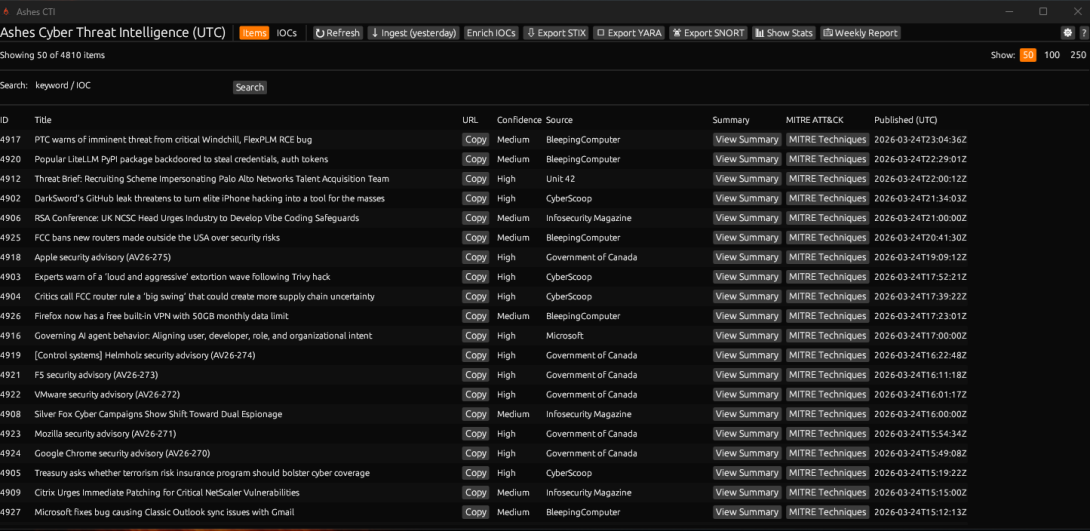Click the Unit 42 source cell
Viewport: 1090px width, 531px height.
[x=560, y=179]
